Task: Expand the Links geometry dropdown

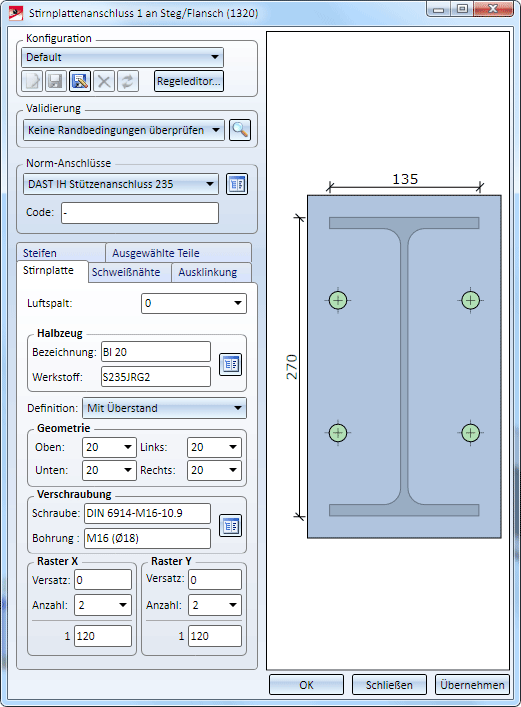Action: [x=214, y=447]
